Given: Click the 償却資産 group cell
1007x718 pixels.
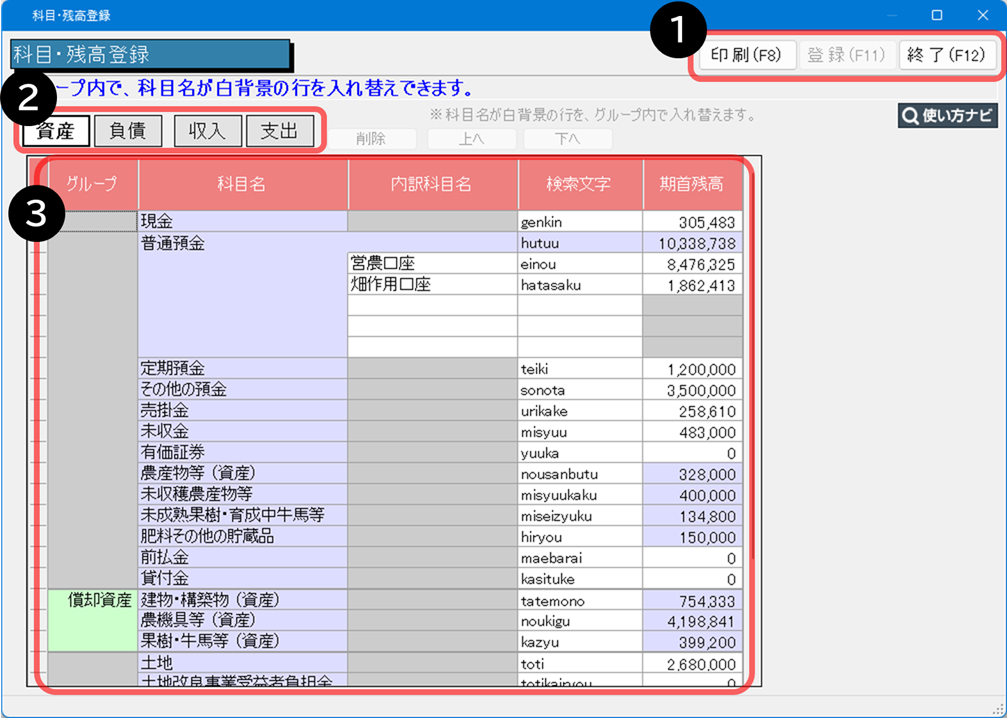Looking at the screenshot, I should (x=92, y=601).
